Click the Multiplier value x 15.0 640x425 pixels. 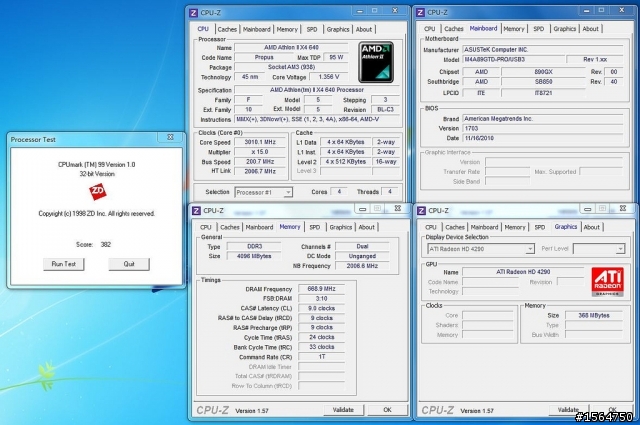point(260,152)
